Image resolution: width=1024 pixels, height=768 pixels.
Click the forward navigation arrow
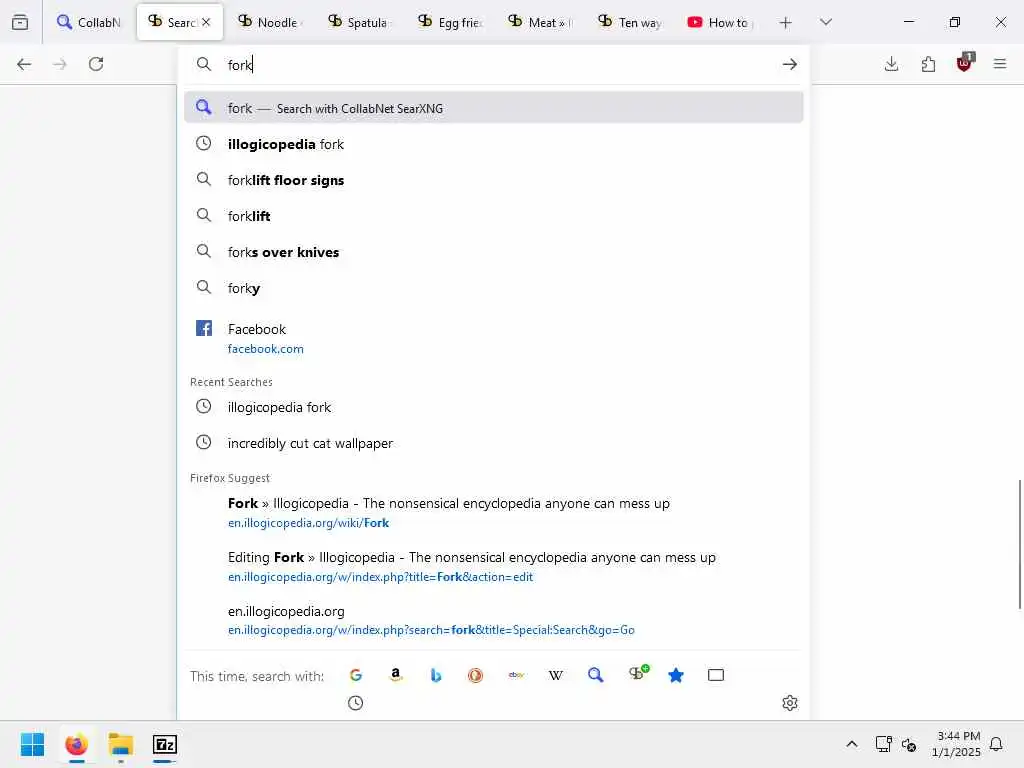click(x=60, y=64)
